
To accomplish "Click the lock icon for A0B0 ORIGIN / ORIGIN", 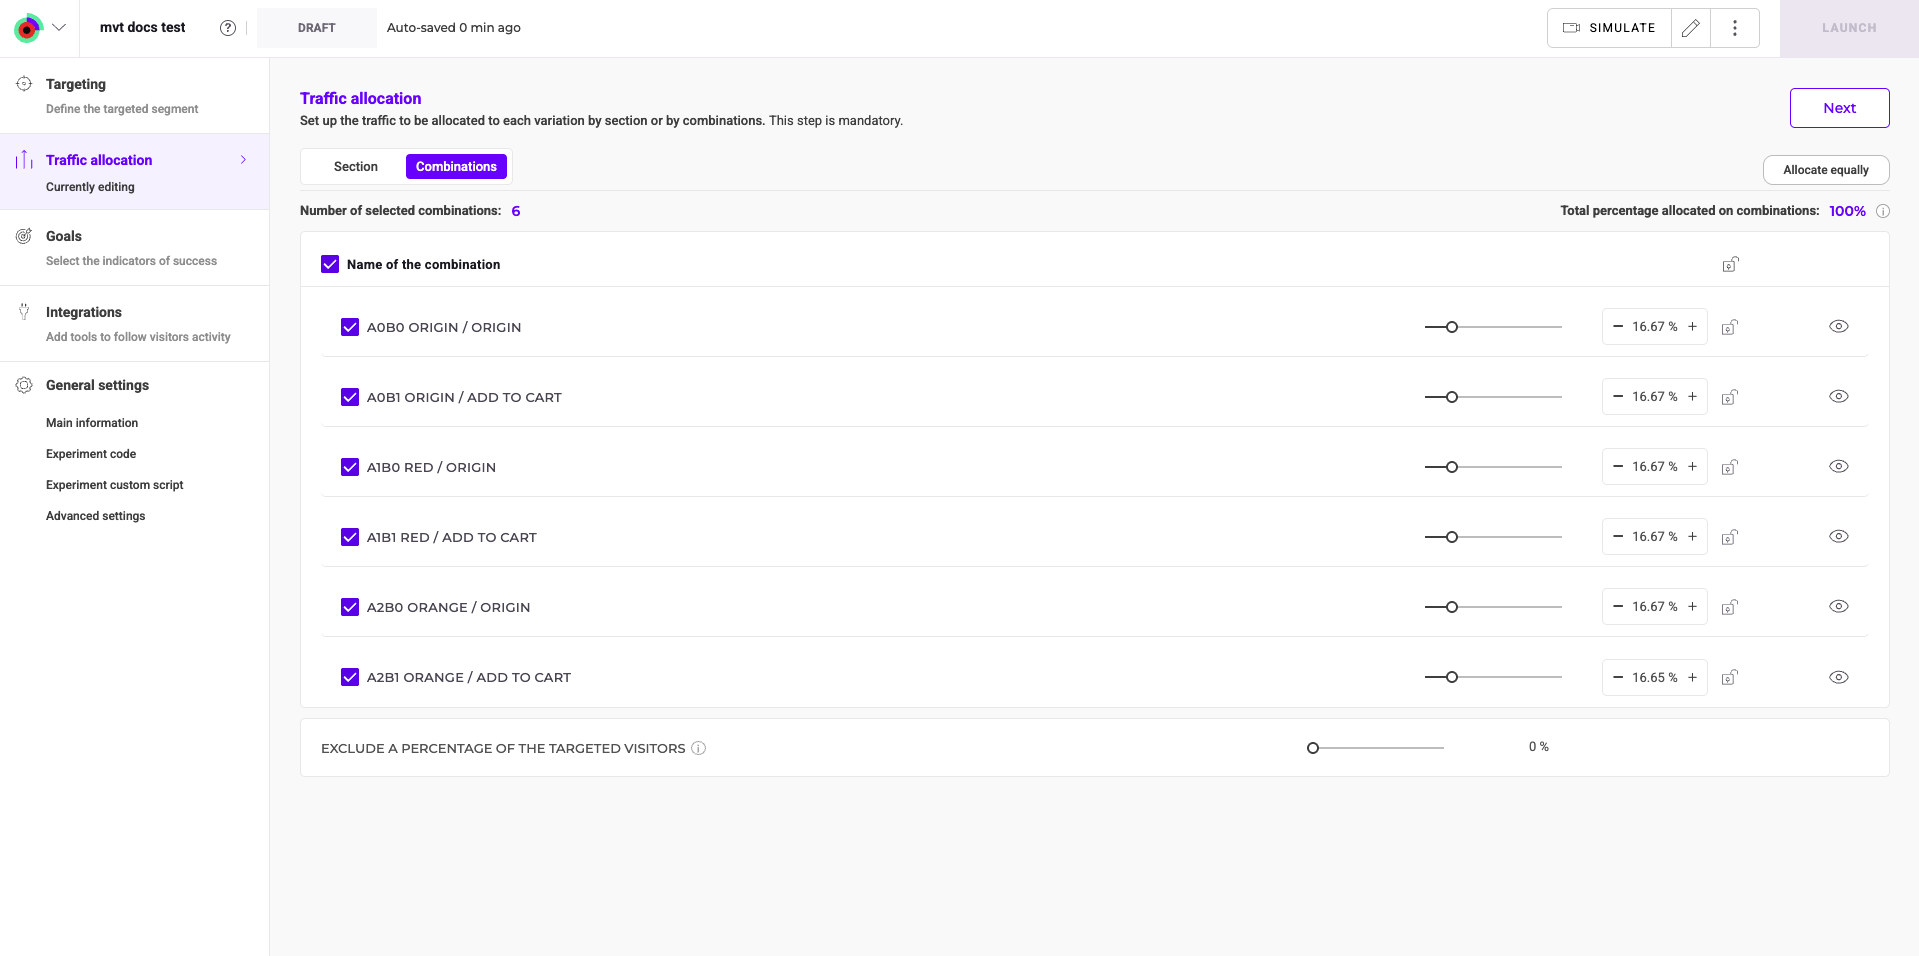I will click(x=1729, y=327).
